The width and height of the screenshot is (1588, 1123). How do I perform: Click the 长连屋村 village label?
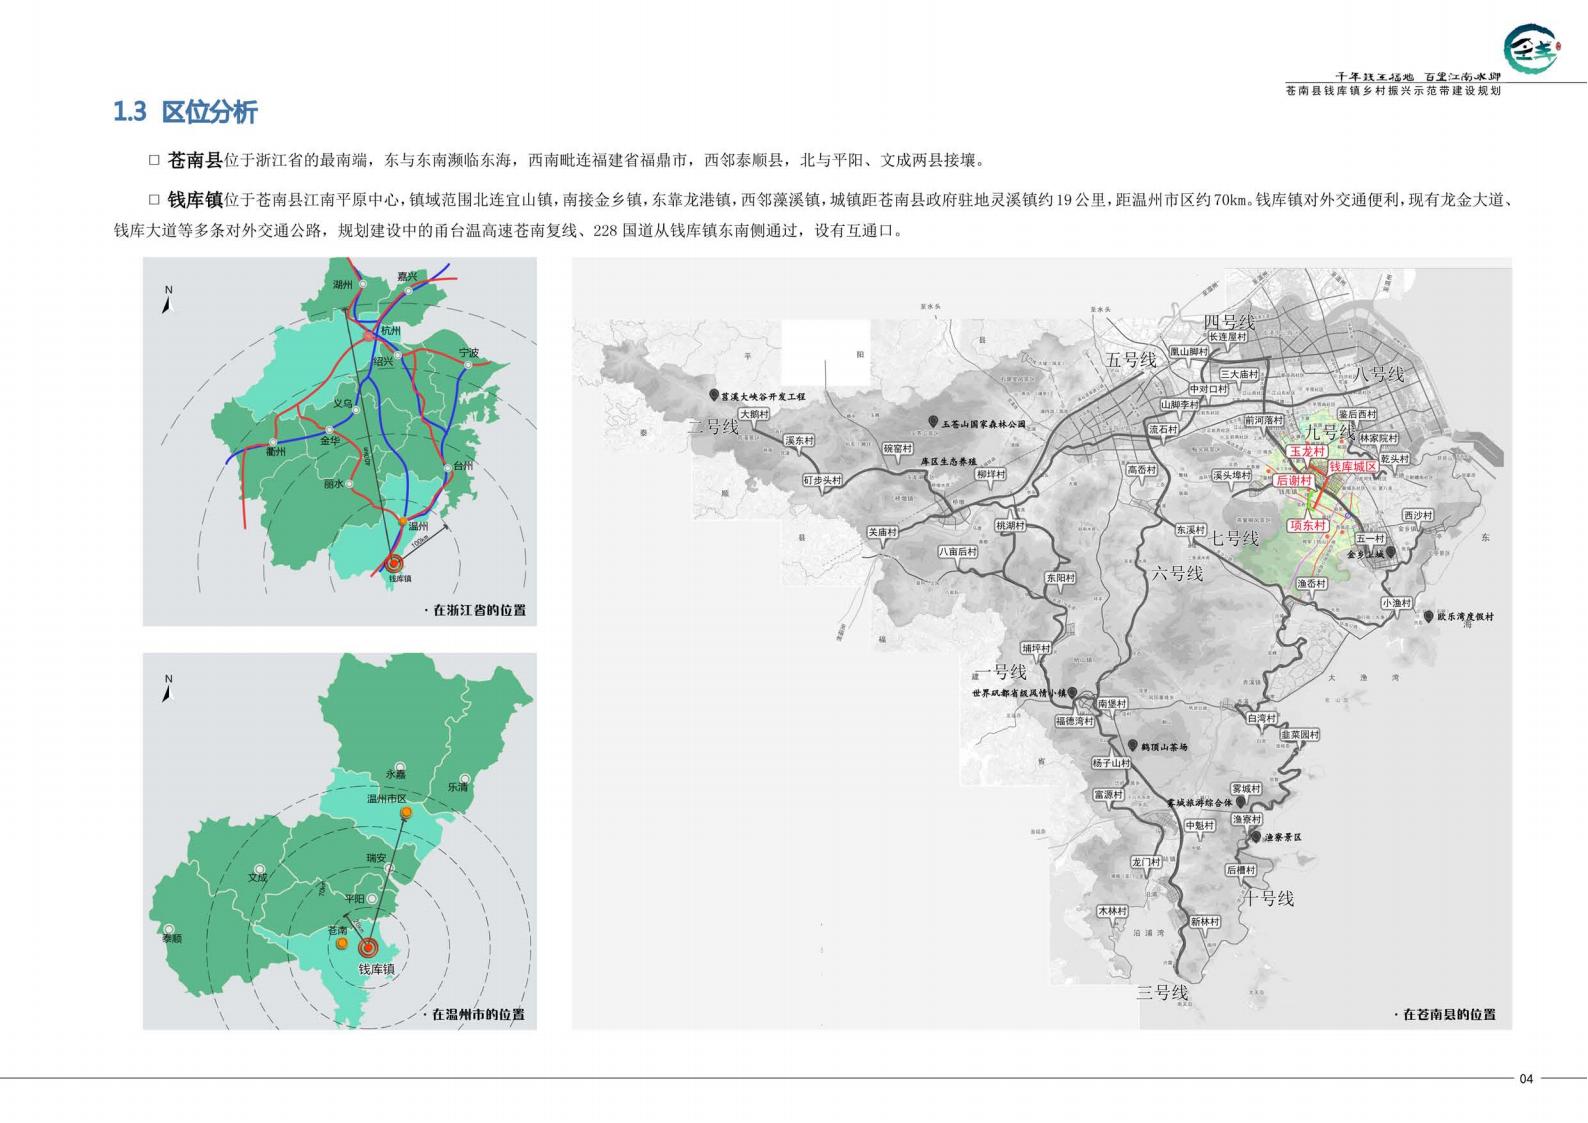[x=1229, y=337]
